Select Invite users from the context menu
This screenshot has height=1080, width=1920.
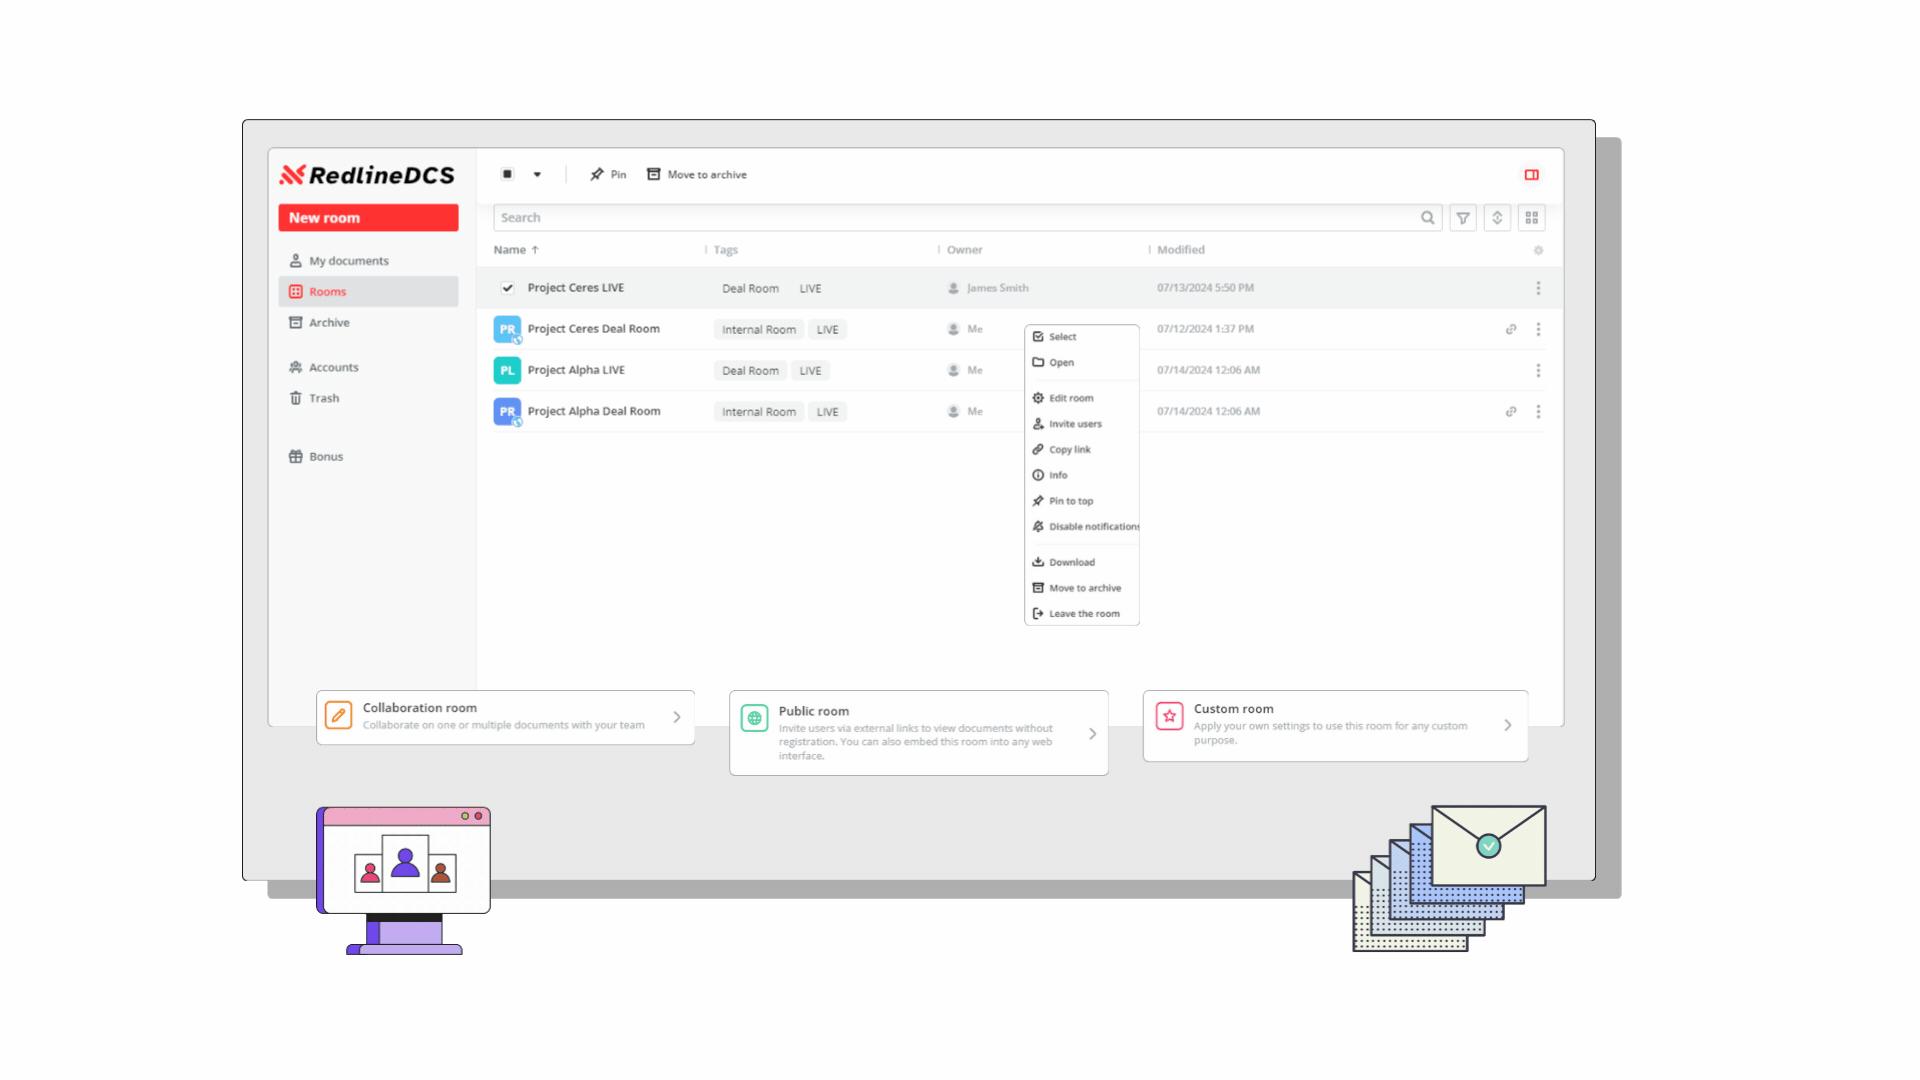[x=1075, y=423]
